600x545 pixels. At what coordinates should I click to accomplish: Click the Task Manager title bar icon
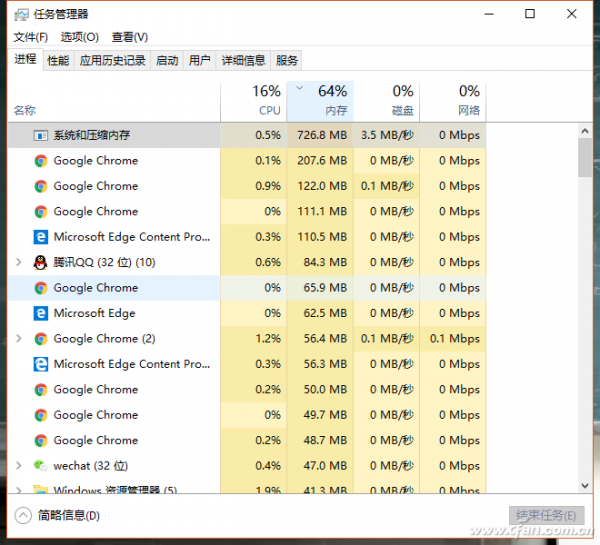[21, 15]
